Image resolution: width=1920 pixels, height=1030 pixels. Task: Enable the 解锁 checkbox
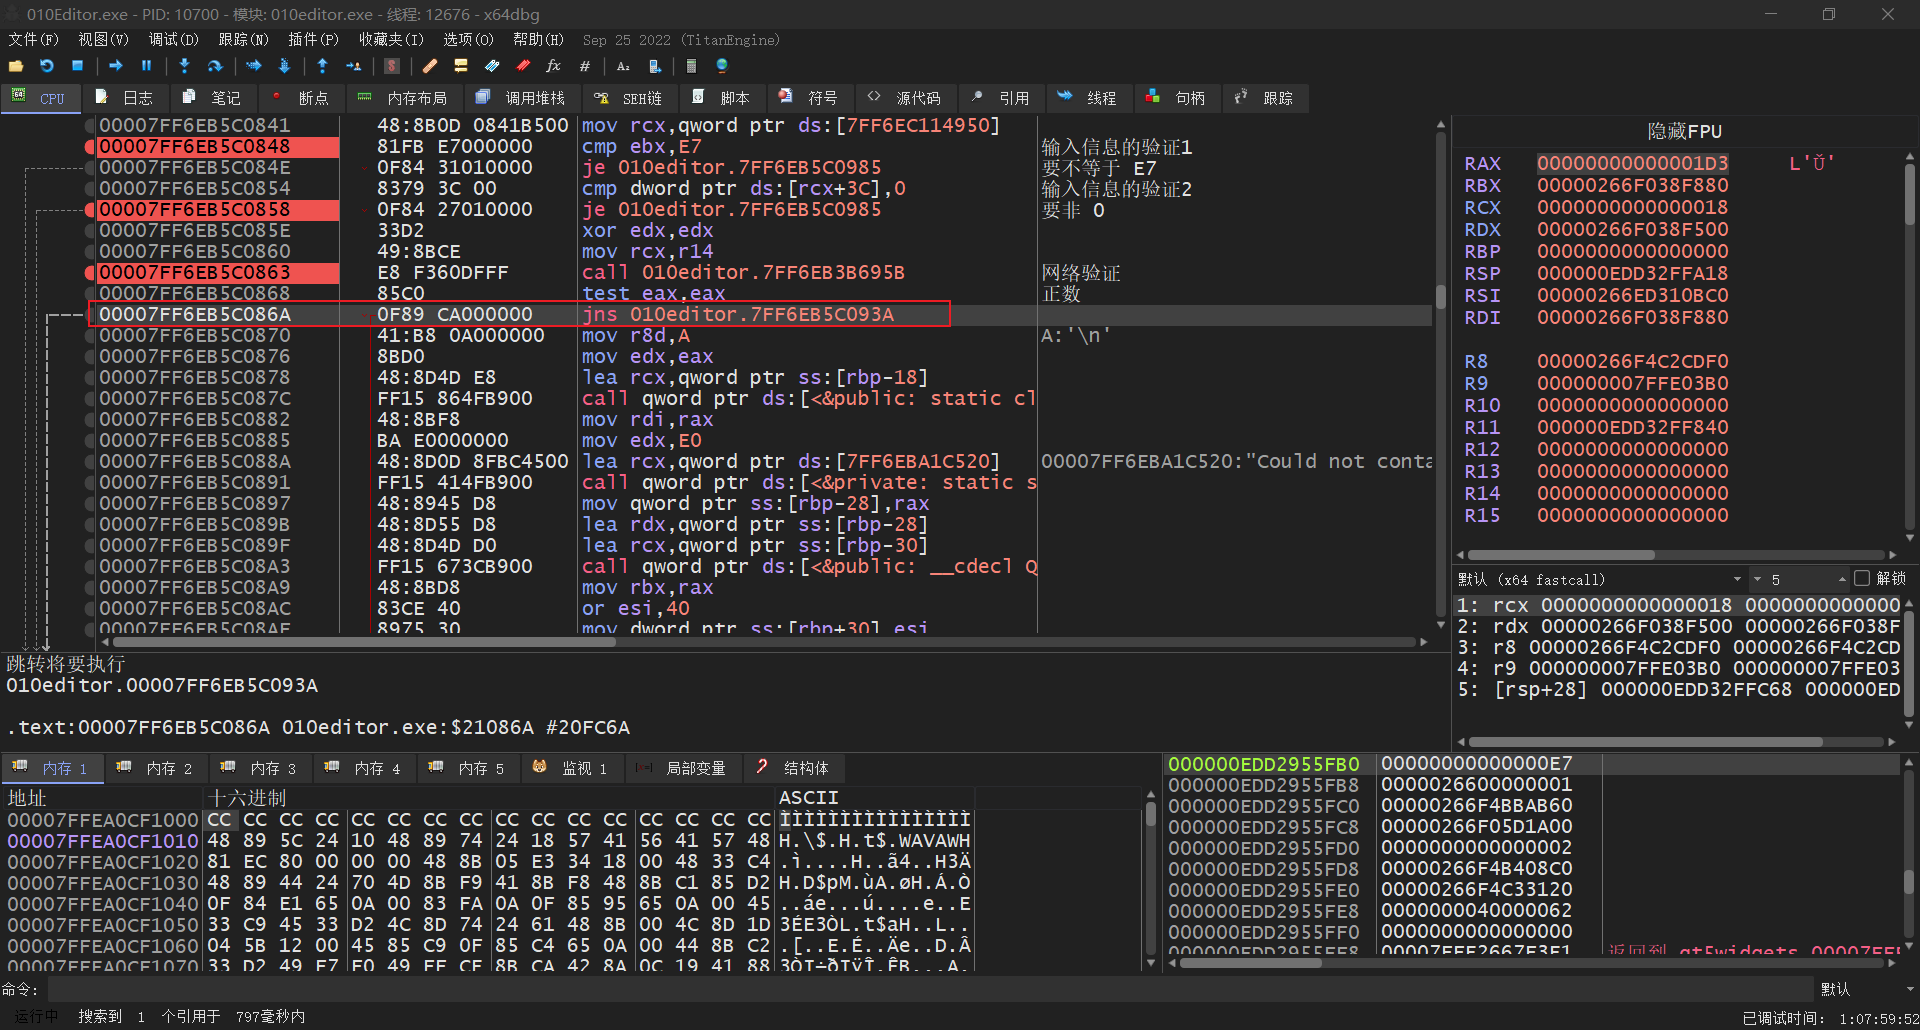pos(1861,579)
